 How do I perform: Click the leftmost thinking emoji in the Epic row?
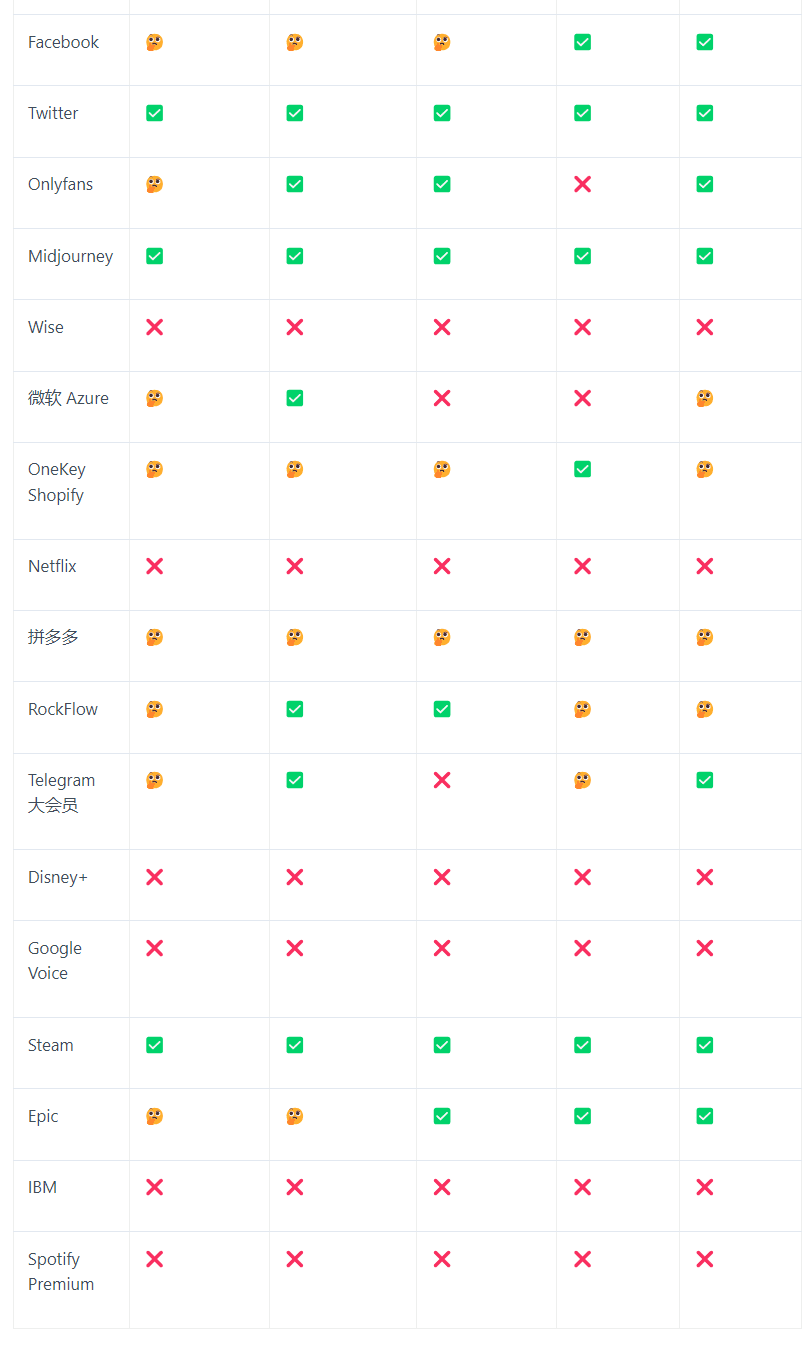154,1116
